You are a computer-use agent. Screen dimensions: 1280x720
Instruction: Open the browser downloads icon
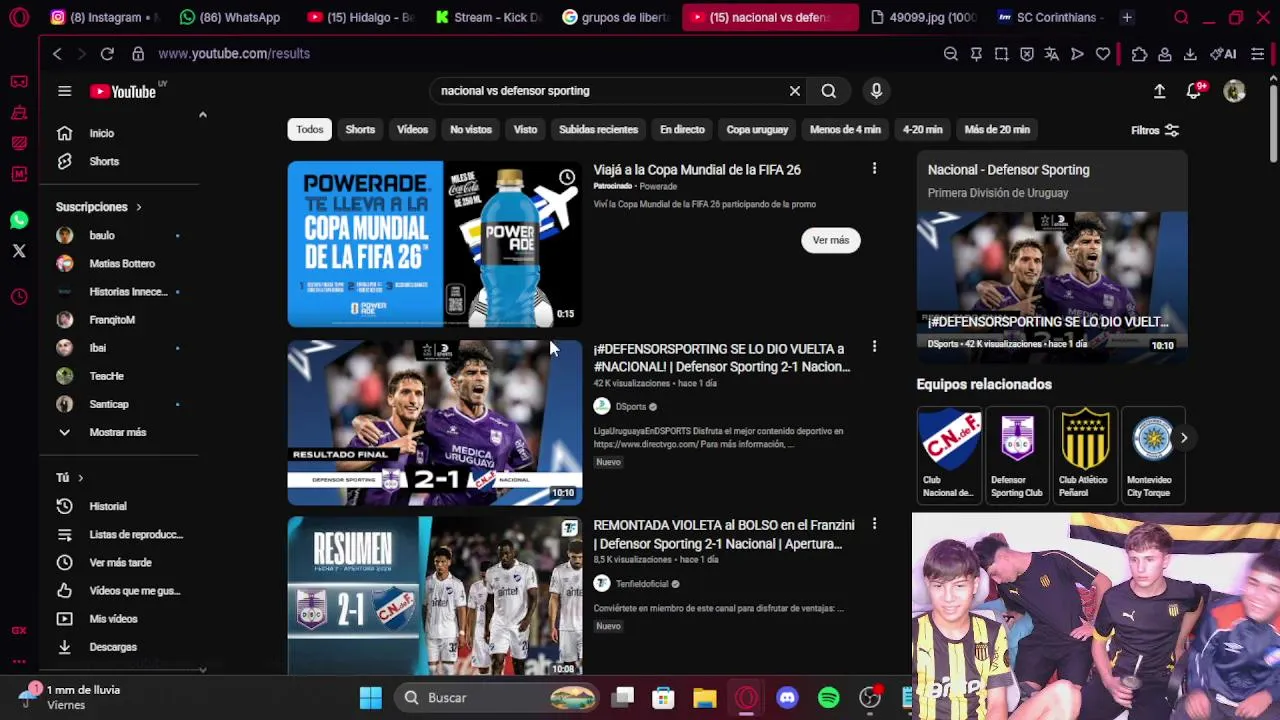(1190, 54)
